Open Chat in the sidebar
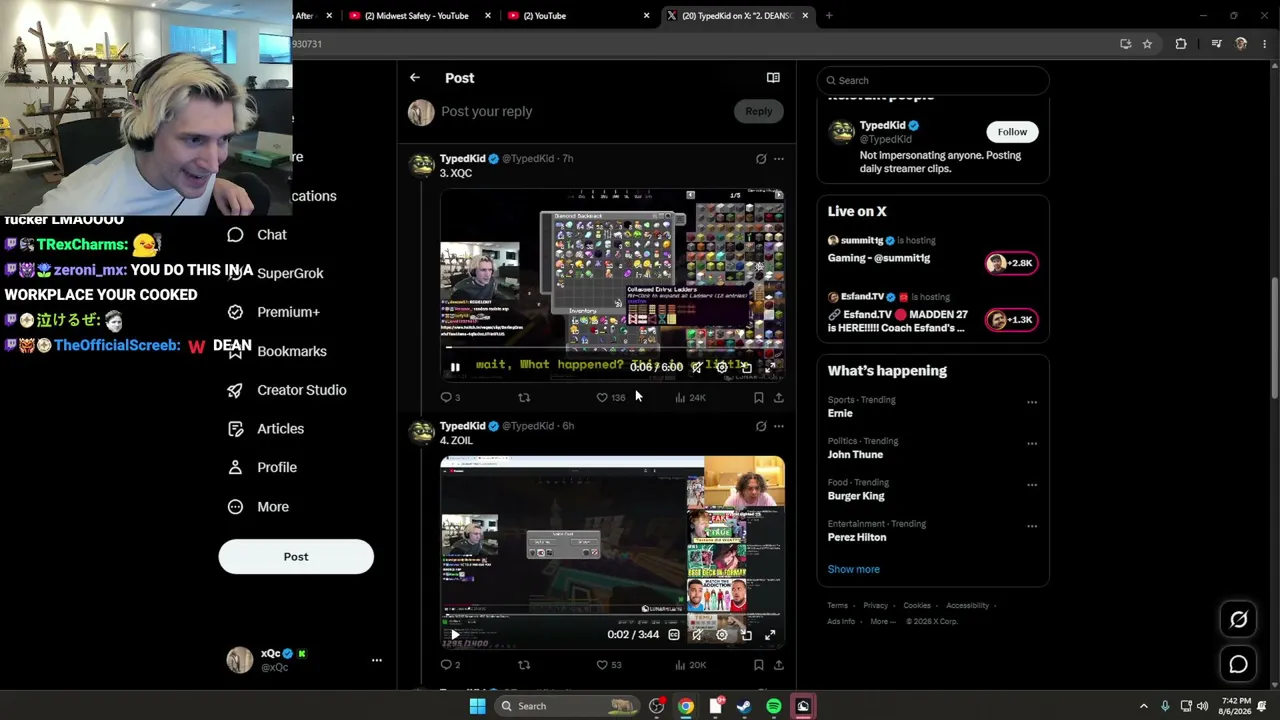The width and height of the screenshot is (1280, 720). (257, 235)
